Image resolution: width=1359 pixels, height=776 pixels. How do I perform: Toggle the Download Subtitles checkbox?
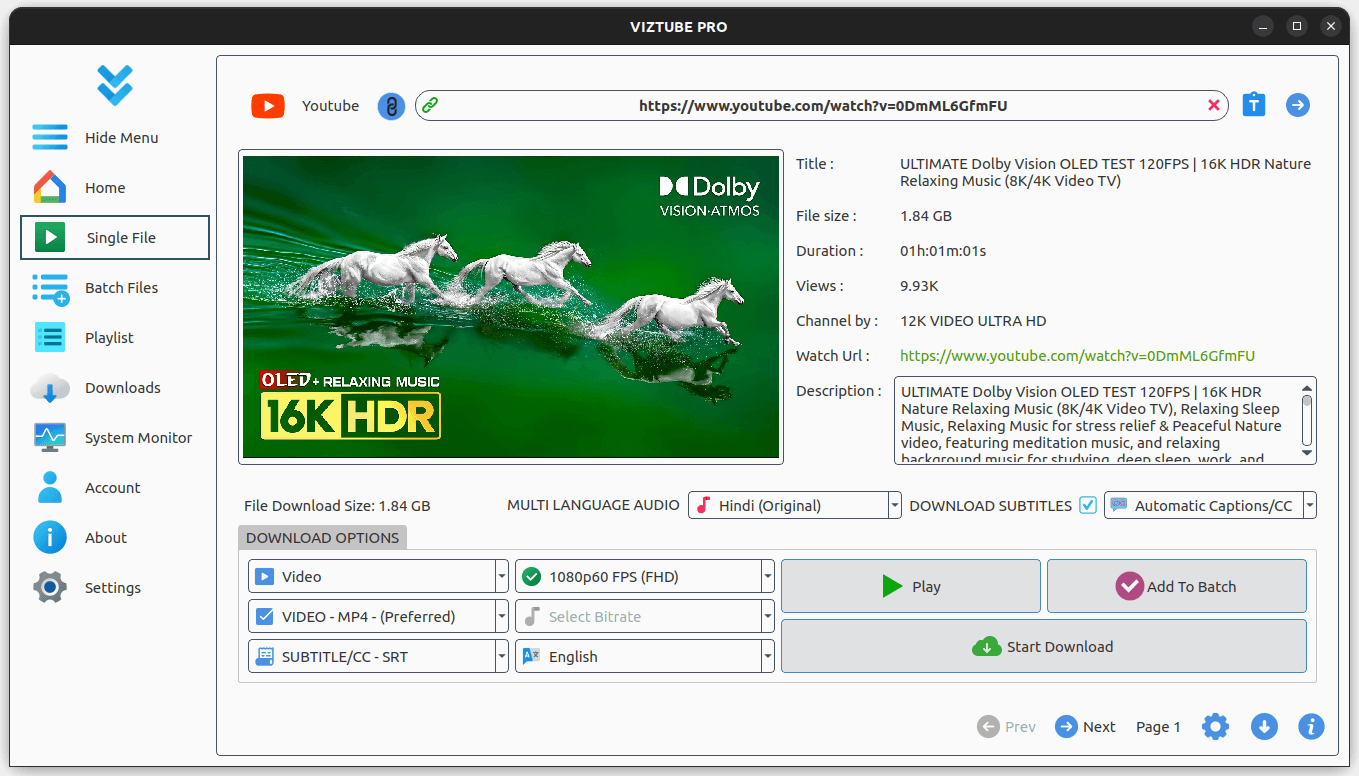pyautogui.click(x=1088, y=505)
